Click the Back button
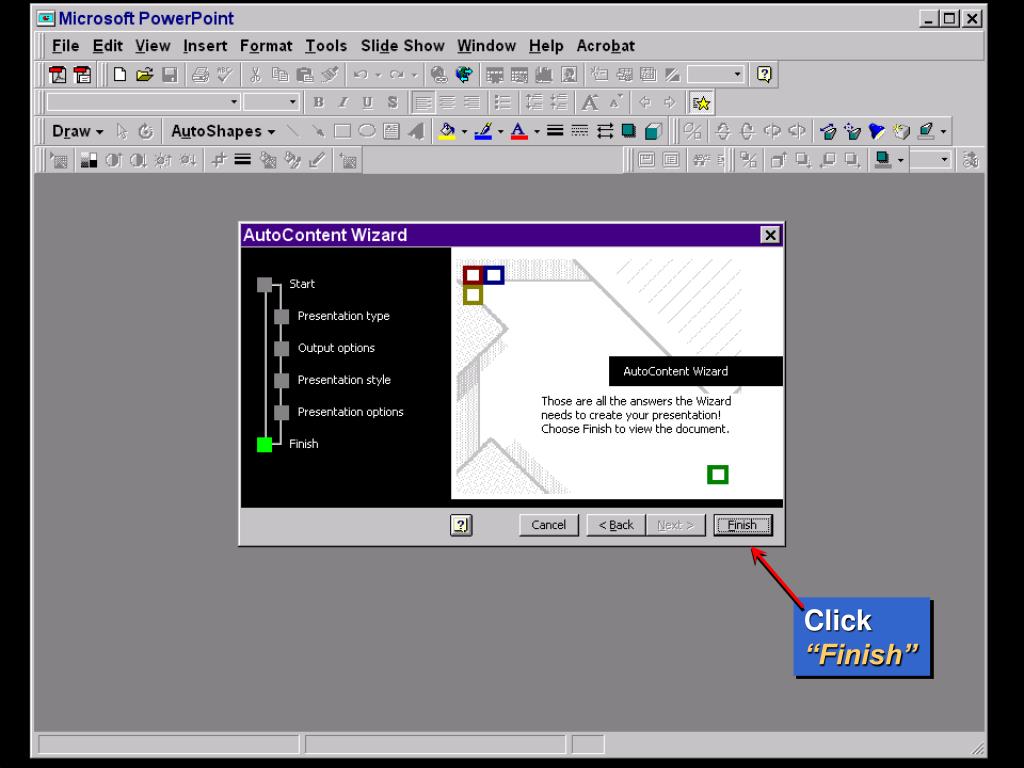The image size is (1024, 768). point(616,525)
